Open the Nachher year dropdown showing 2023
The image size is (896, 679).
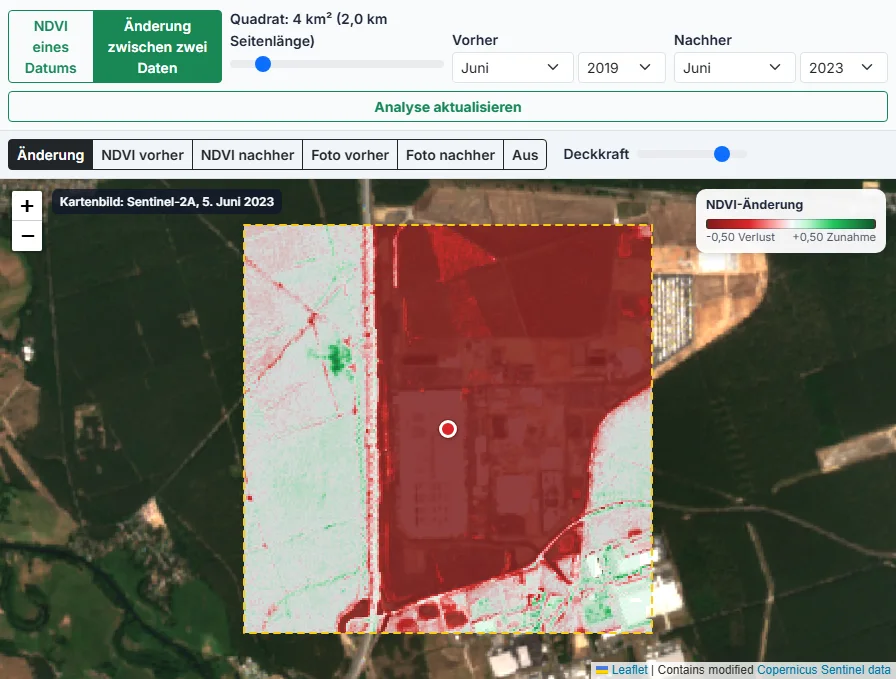(843, 67)
